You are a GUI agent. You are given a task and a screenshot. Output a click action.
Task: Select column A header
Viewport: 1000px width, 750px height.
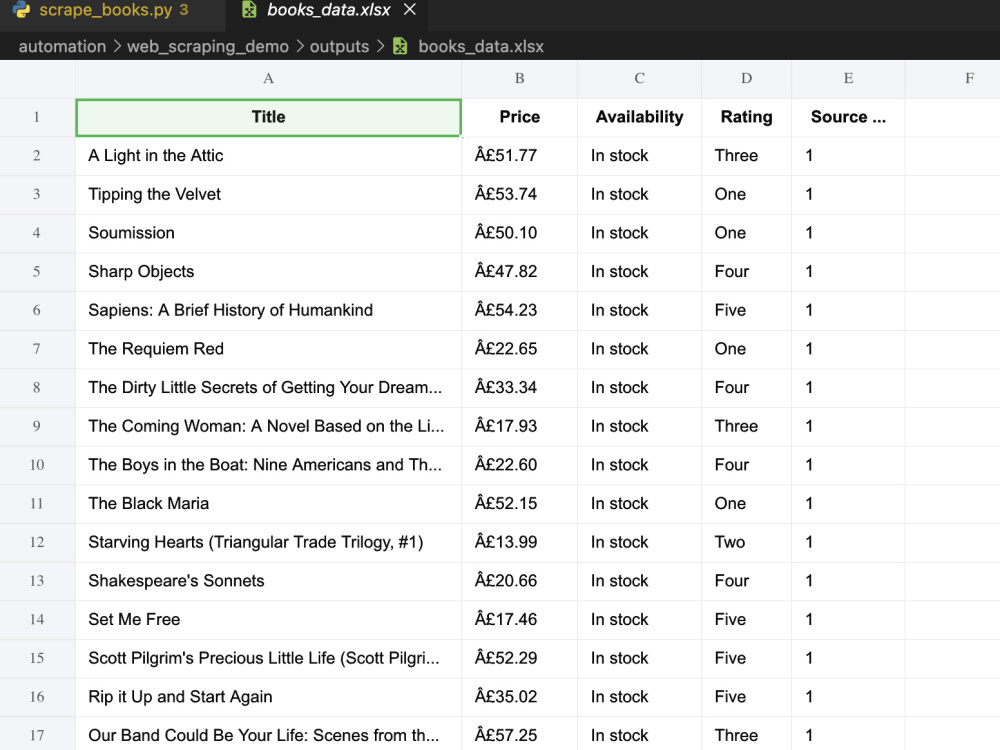(268, 78)
